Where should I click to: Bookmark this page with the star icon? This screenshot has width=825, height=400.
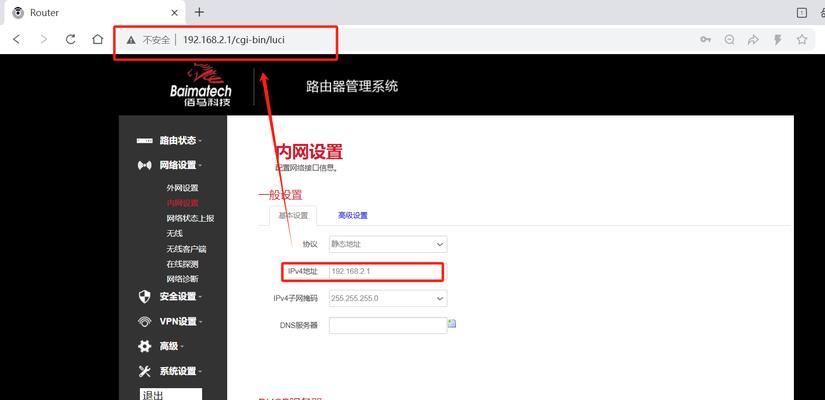(802, 39)
